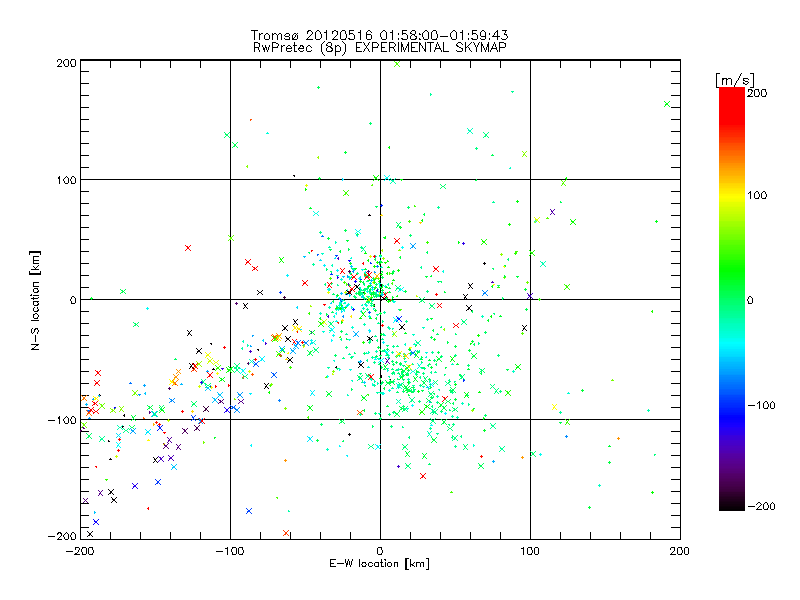
Task: Click the color scale label '200'
Action: click(x=757, y=93)
